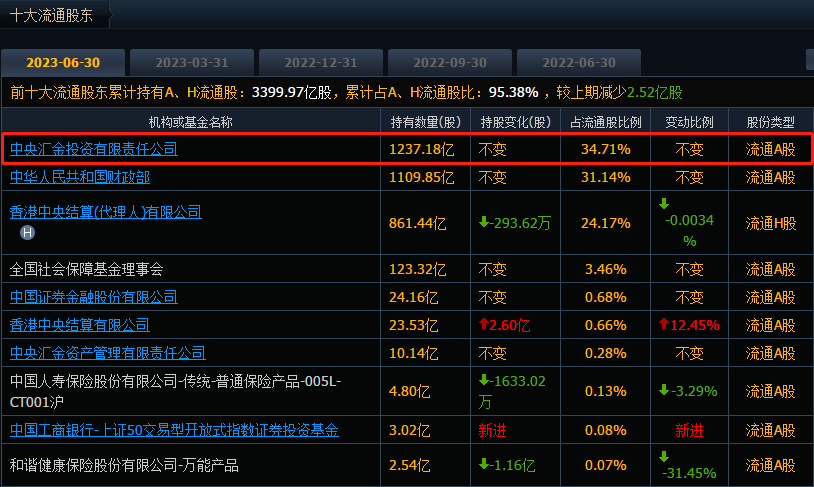Click the 0.08% share ratio cell

(605, 430)
